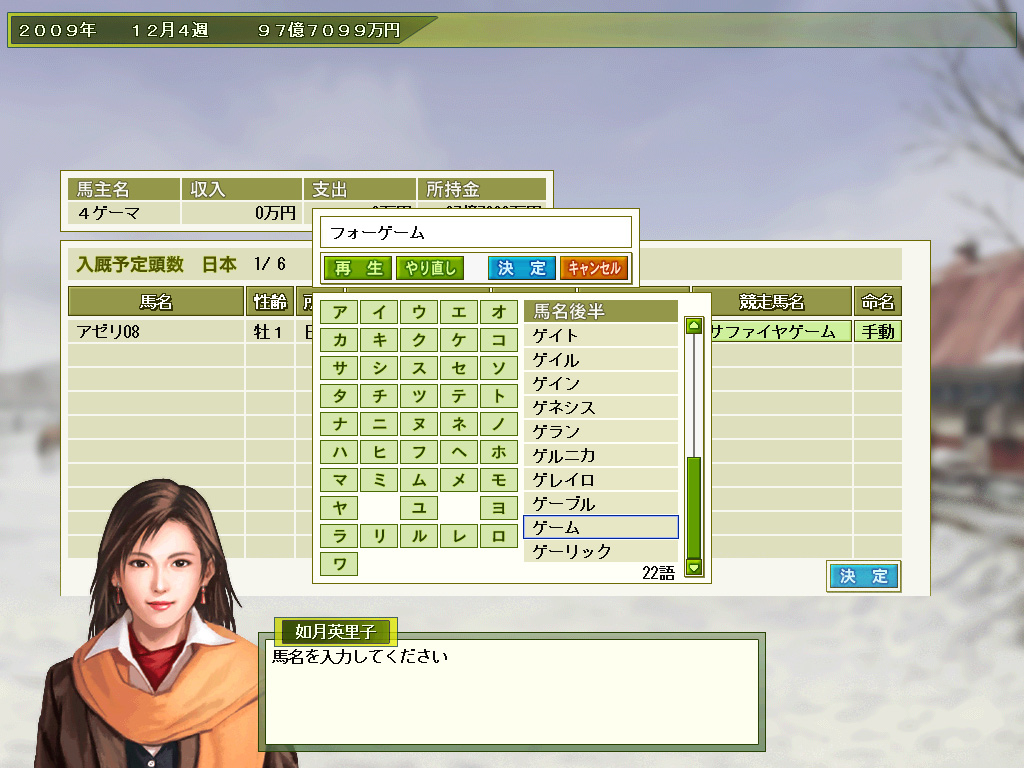Screen dimensions: 1024x768
Task: Click the テ katakana key
Action: [x=459, y=396]
